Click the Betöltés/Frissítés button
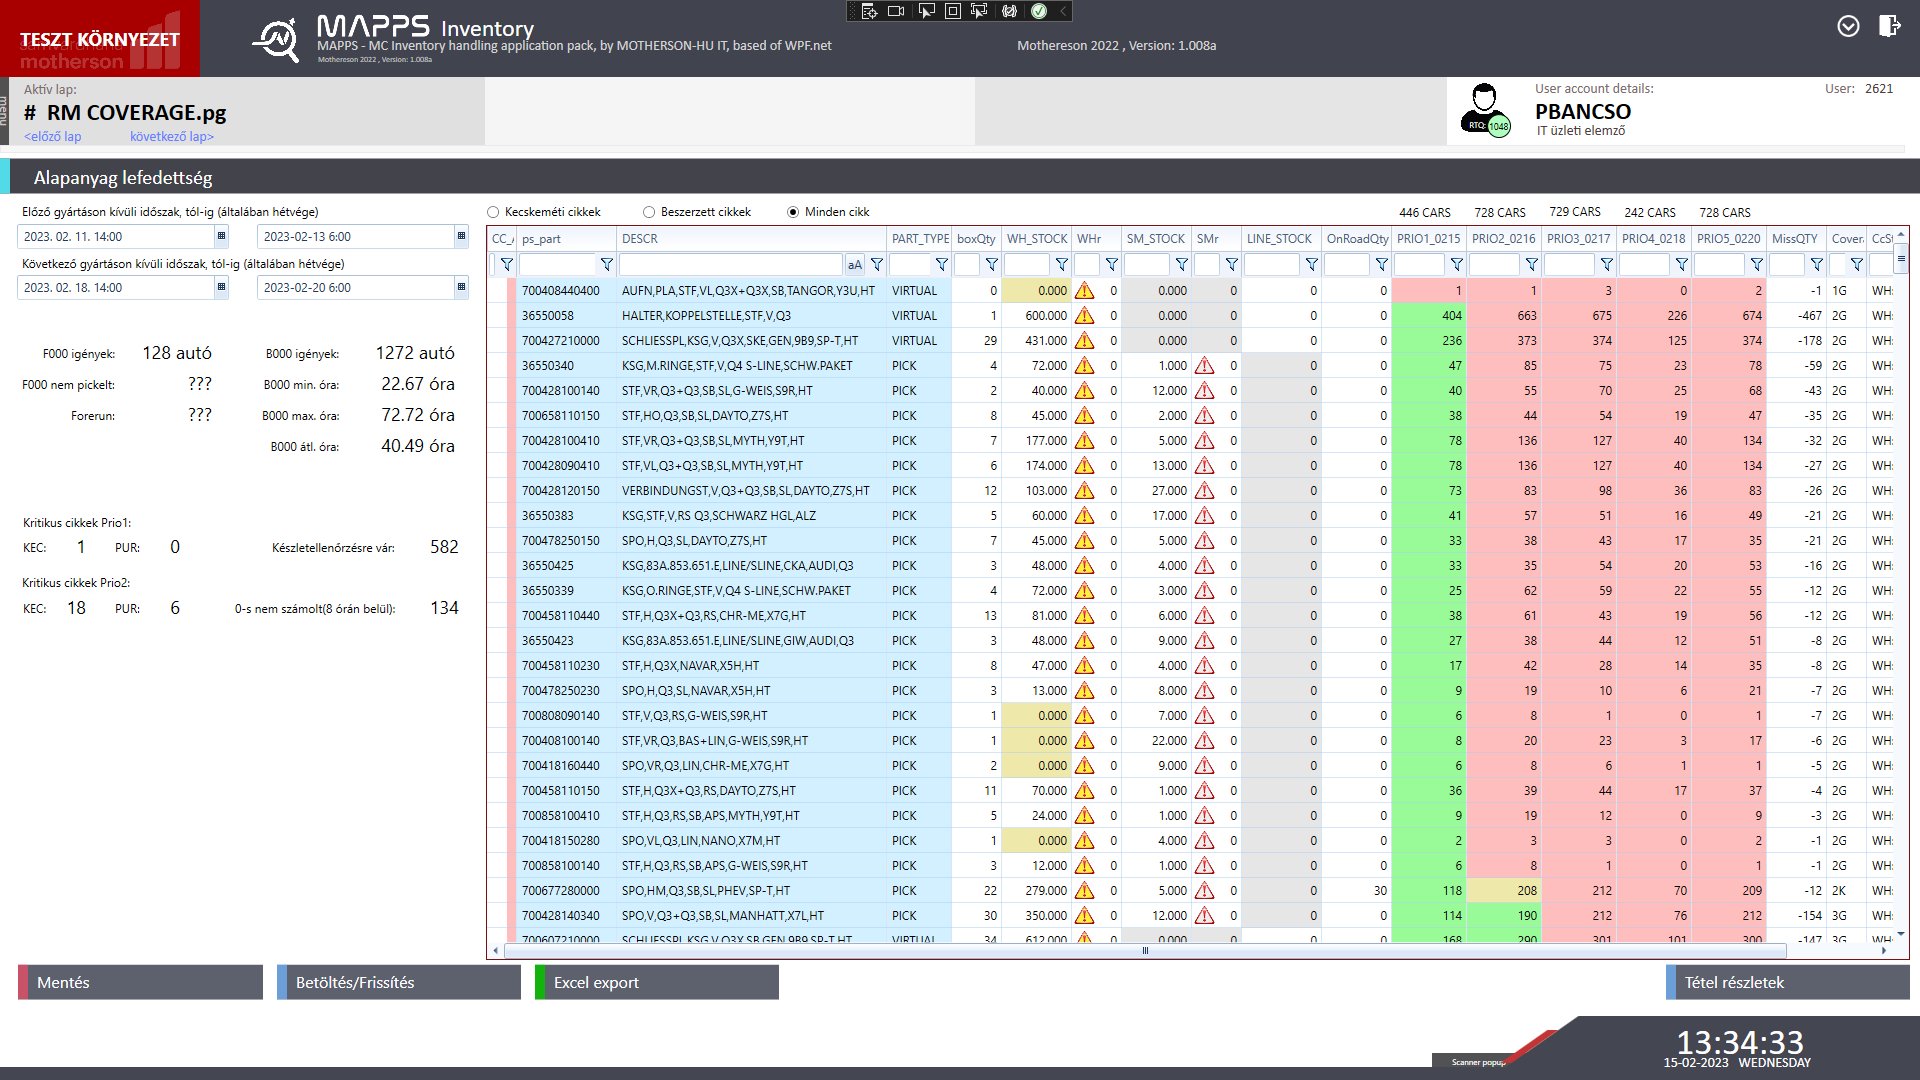This screenshot has width=1920, height=1080. (400, 982)
